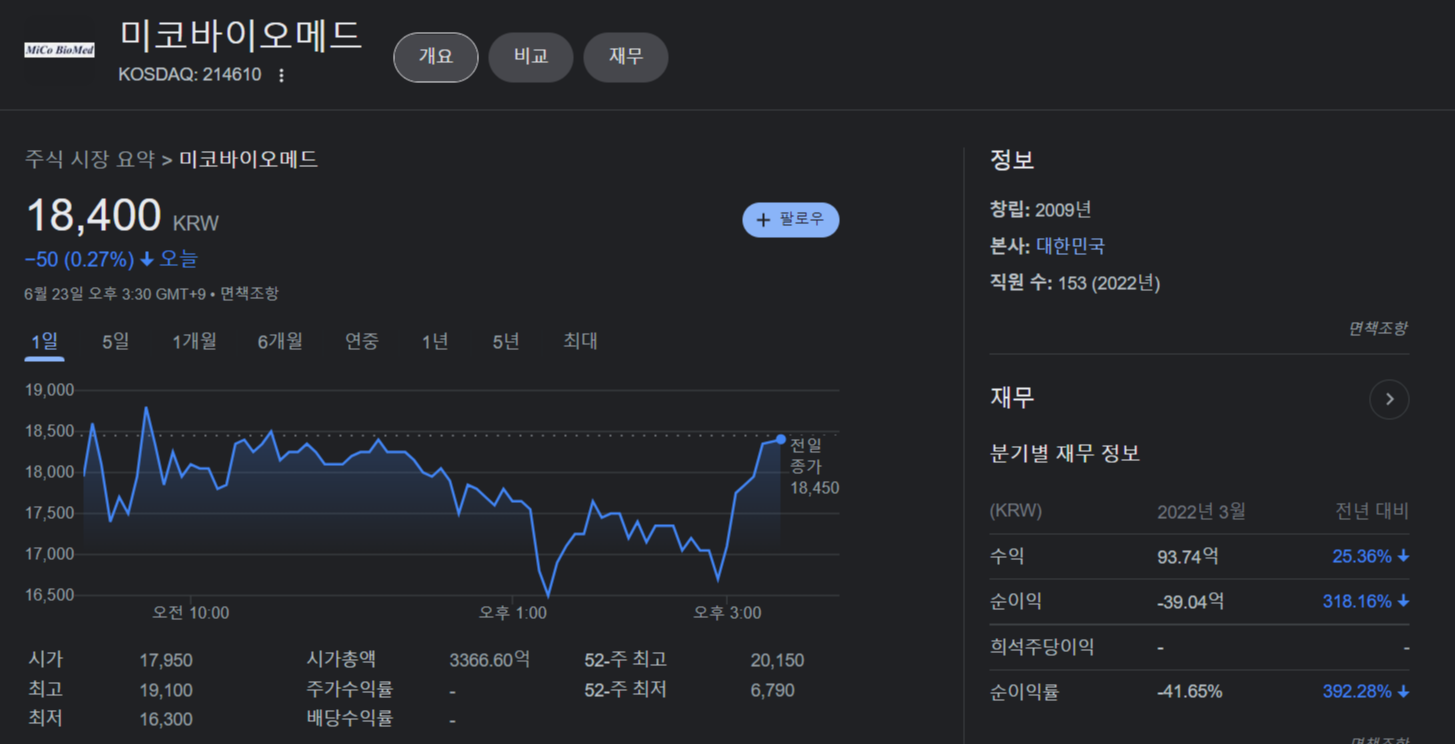Click the 직원 수: 153 (2022년) text
This screenshot has height=744, width=1455.
(x=1075, y=283)
